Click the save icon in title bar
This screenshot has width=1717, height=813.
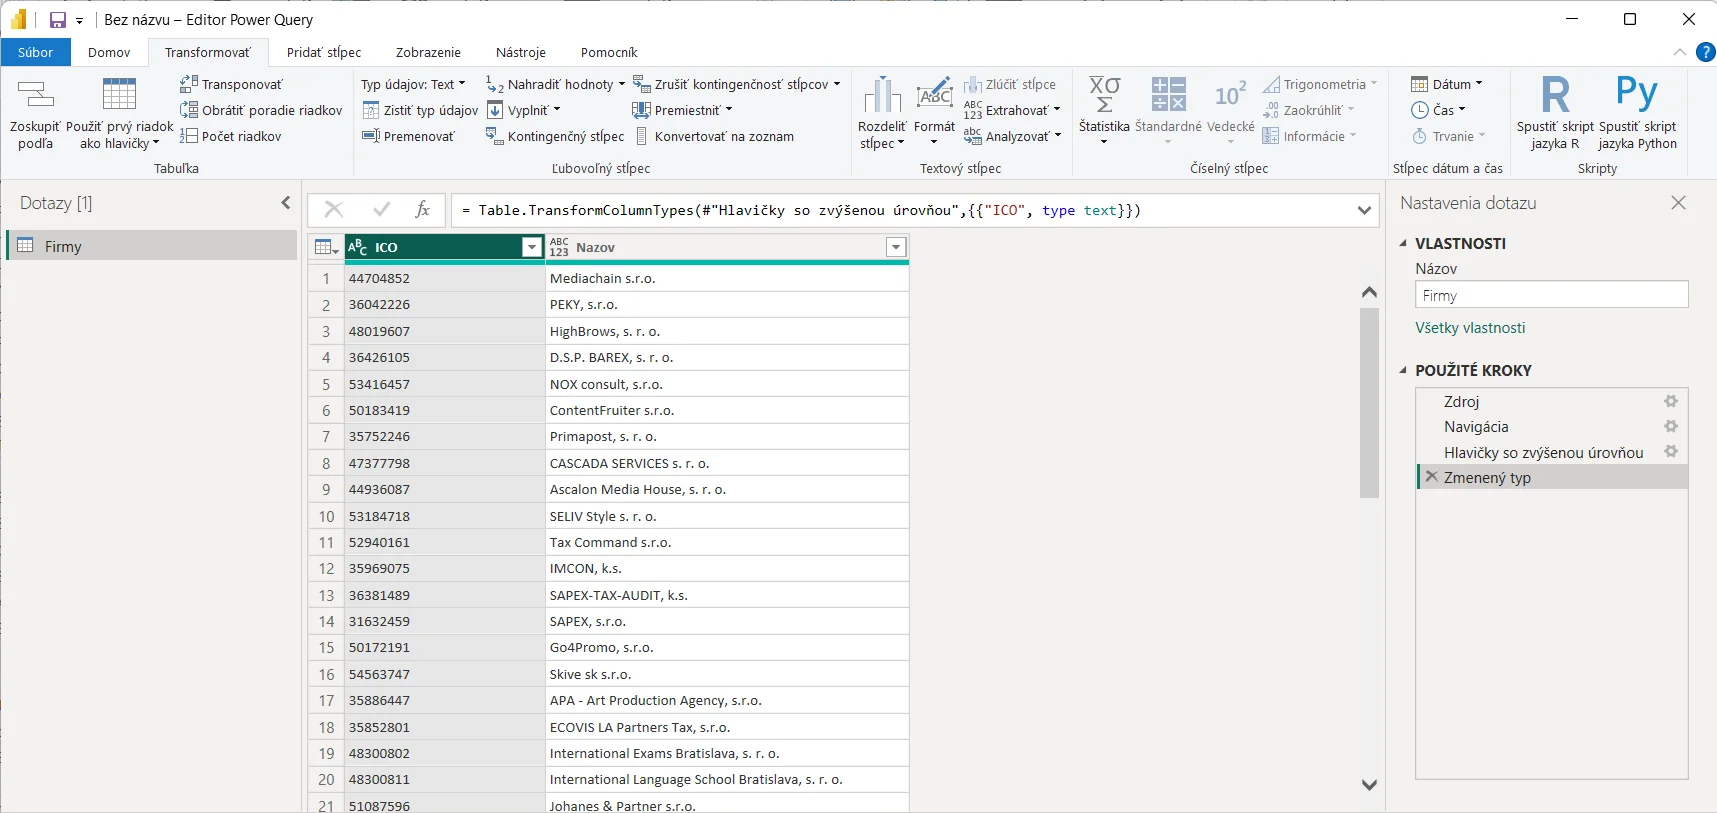pos(58,20)
